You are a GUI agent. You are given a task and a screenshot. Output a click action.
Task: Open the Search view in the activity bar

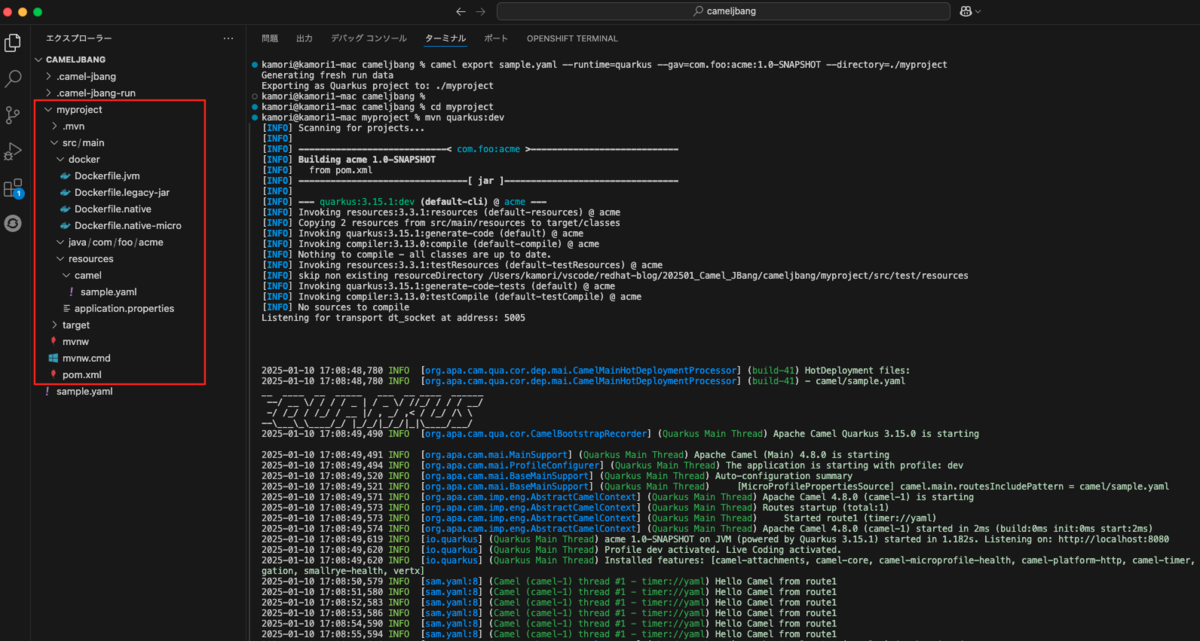click(x=14, y=78)
